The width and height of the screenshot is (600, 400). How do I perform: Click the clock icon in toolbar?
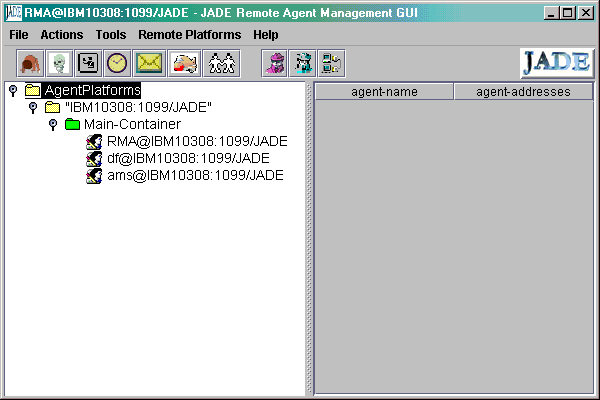[117, 63]
